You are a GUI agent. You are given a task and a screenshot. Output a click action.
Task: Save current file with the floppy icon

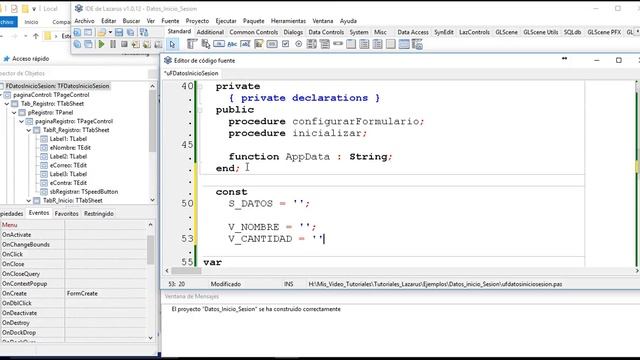pos(119,32)
